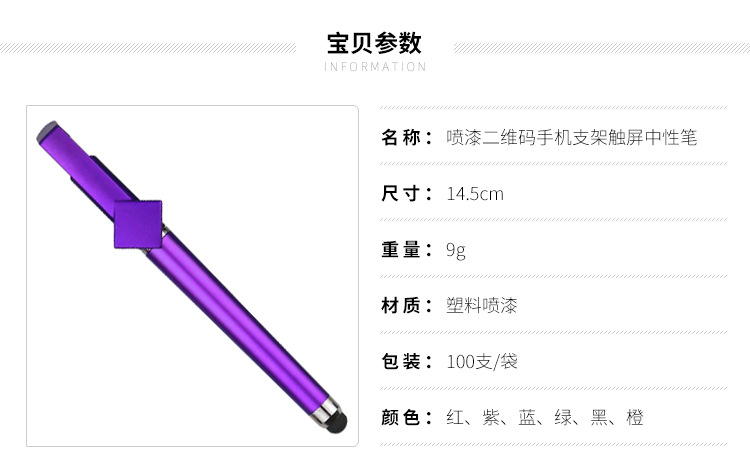Choose the 橙 color option
This screenshot has width=750, height=468.
pos(635,417)
